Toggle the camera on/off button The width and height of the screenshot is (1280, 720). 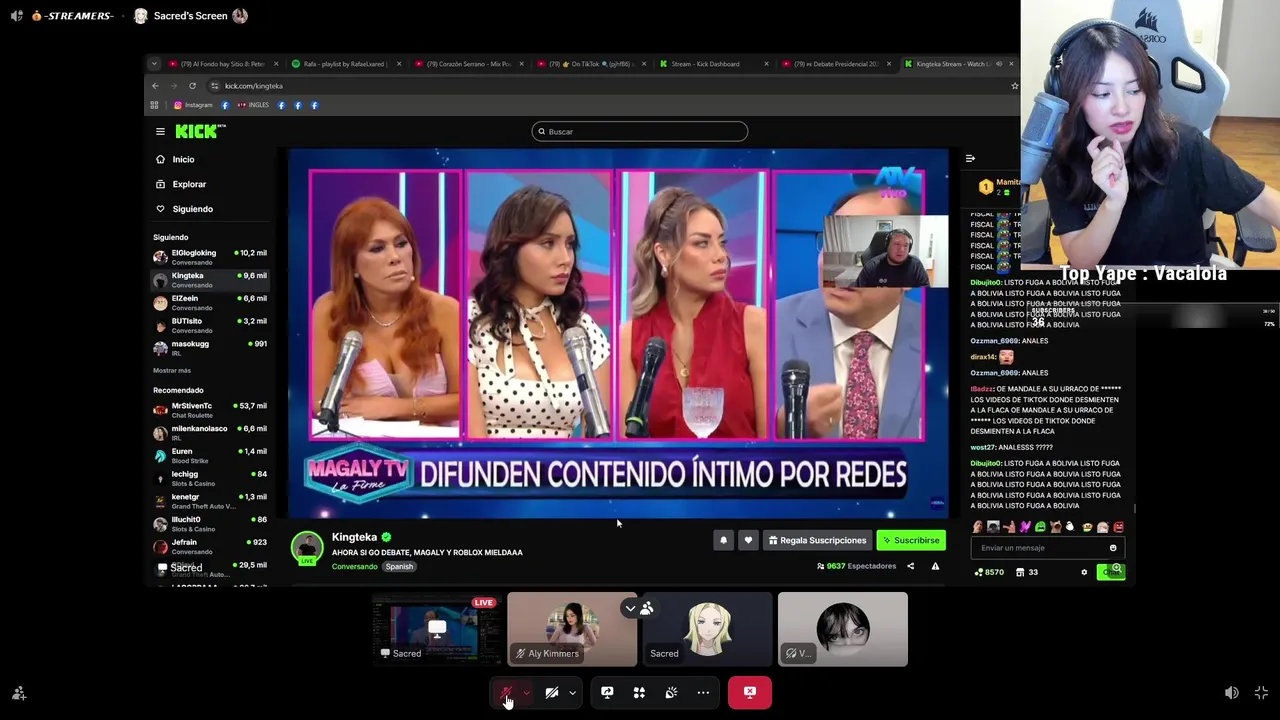point(551,692)
